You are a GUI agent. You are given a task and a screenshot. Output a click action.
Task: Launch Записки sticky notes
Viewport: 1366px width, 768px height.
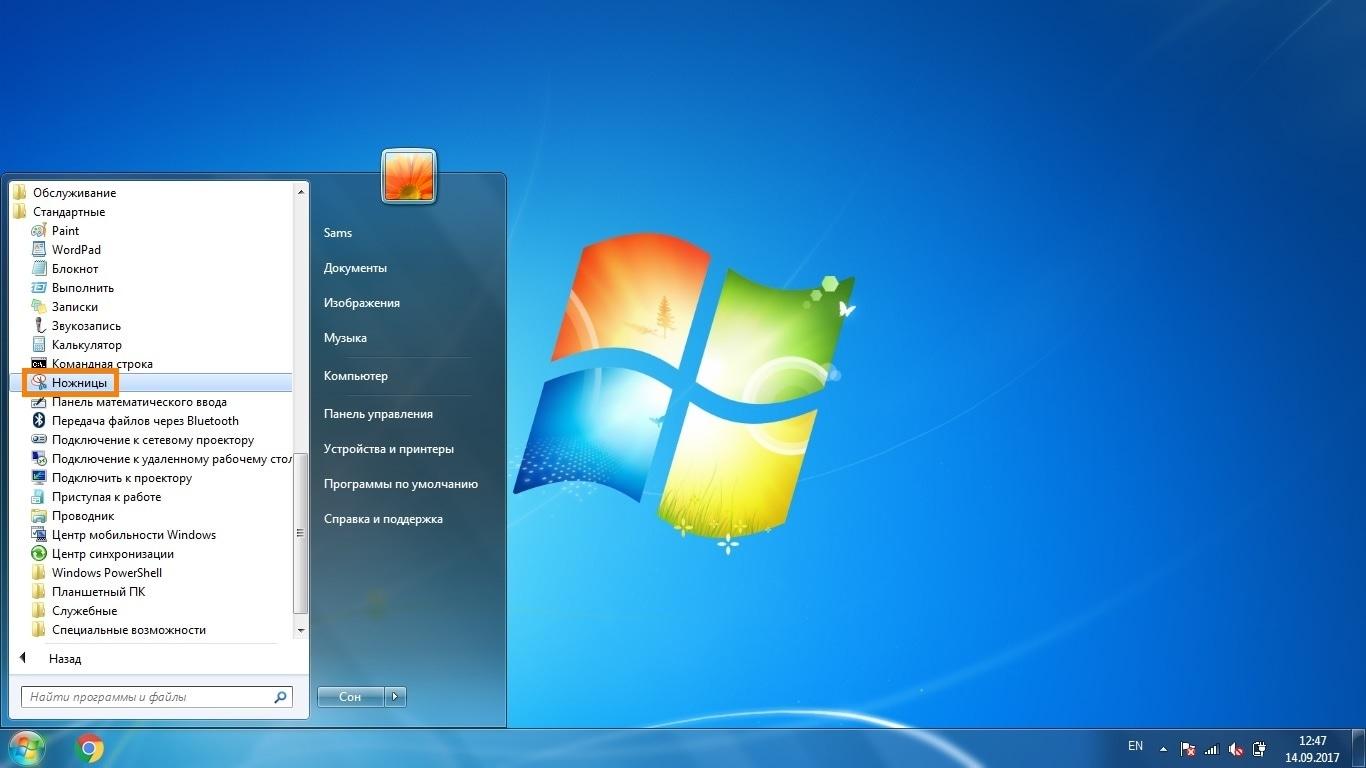coord(74,307)
